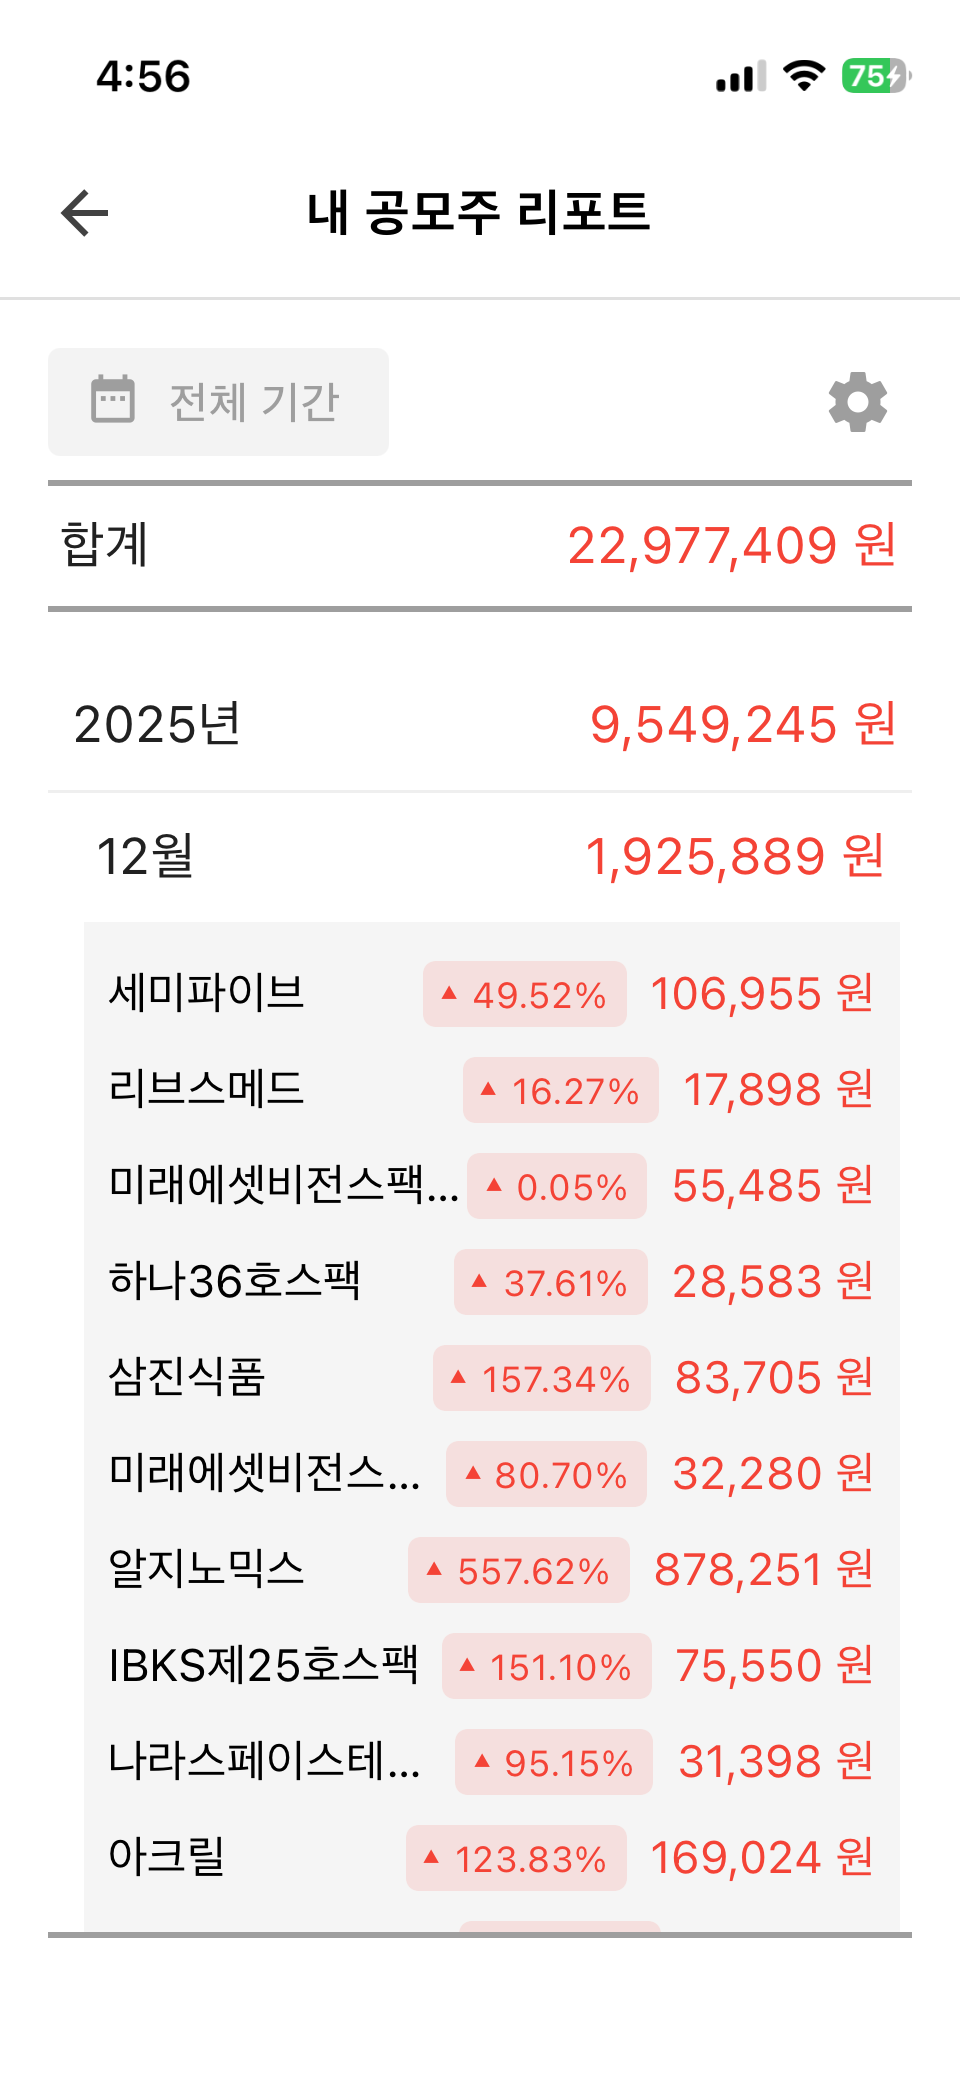Tap the 하나36호스팩 row
The height and width of the screenshot is (2079, 960).
(235, 1281)
